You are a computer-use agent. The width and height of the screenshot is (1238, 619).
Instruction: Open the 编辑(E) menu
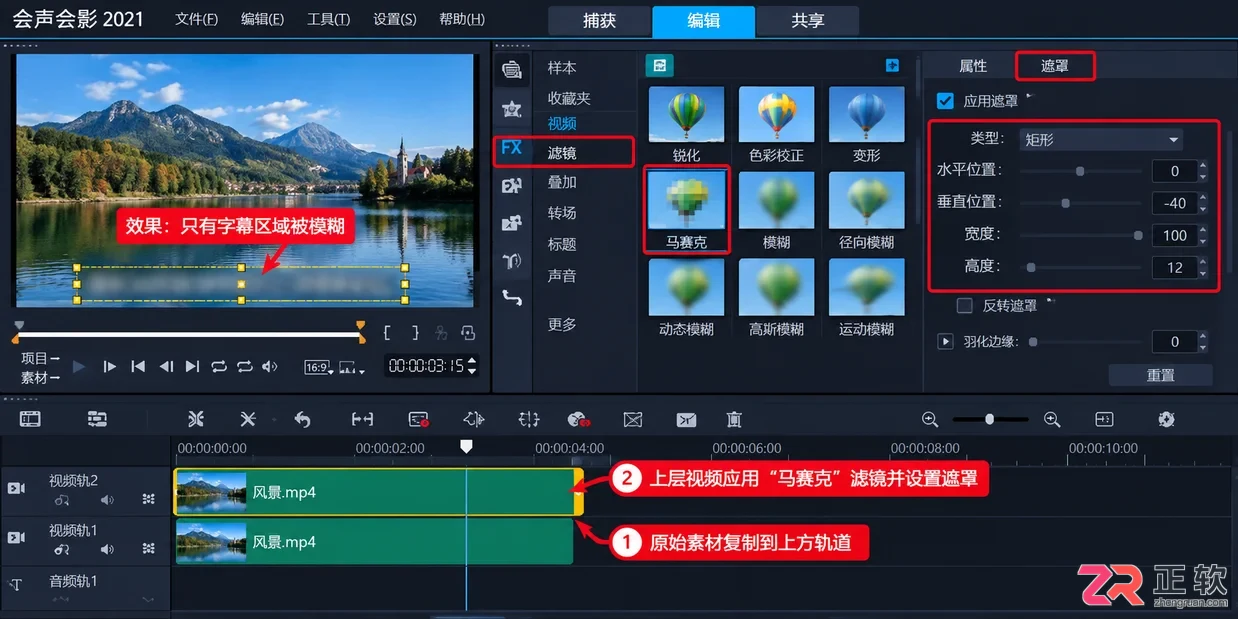click(x=262, y=19)
